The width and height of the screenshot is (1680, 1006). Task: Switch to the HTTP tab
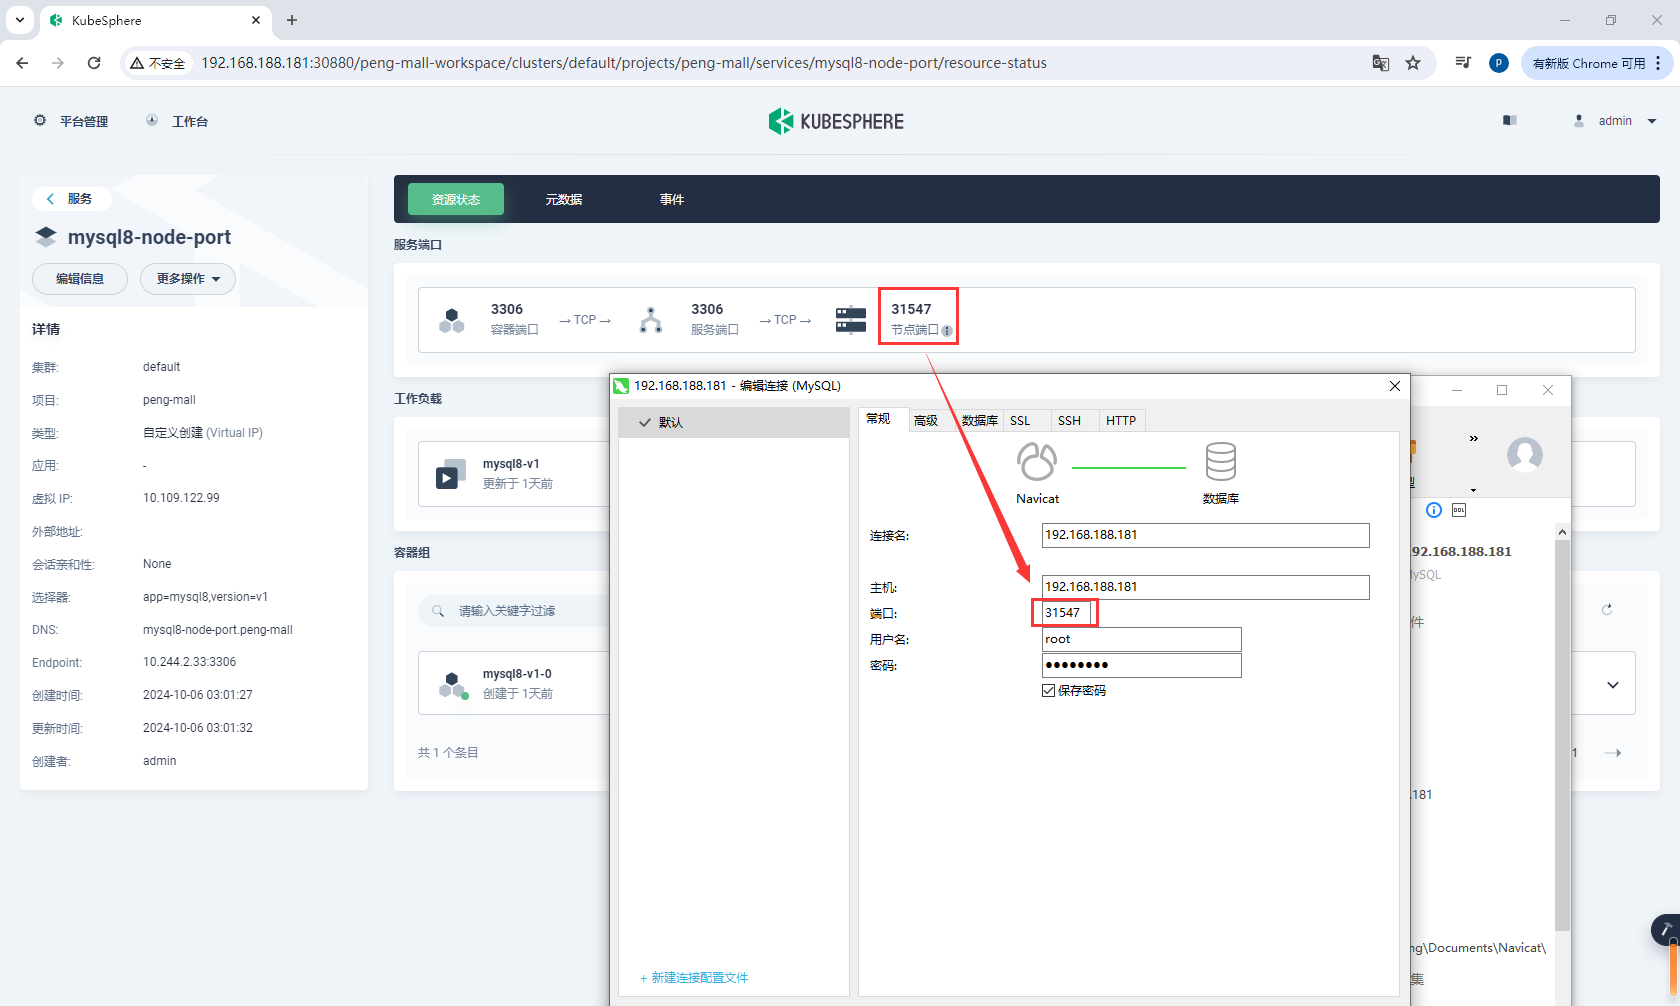pyautogui.click(x=1121, y=421)
